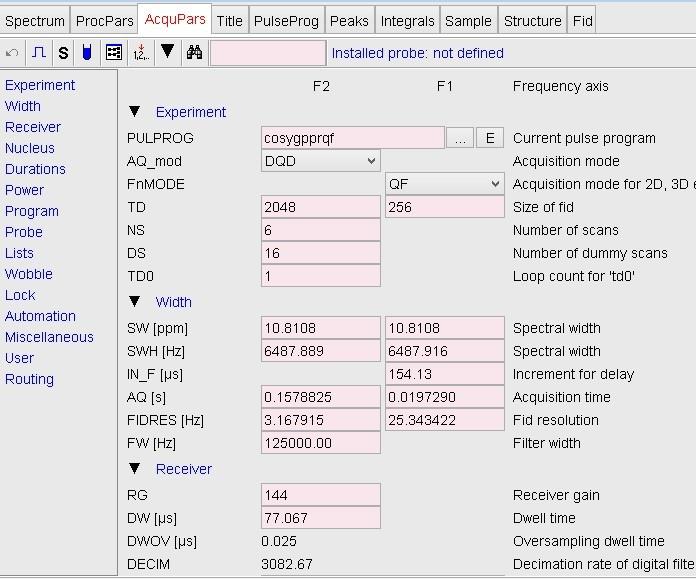Click the FIDRES F2 field 3.167915
The image size is (696, 579).
(320, 420)
